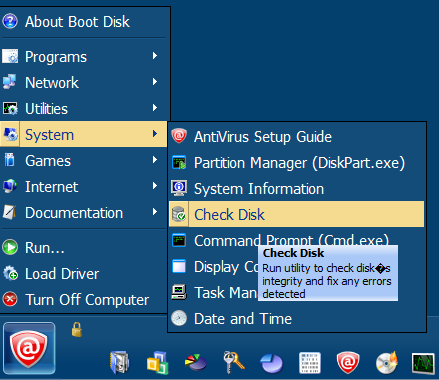Click the file cabinet taskbar icon
439x380 pixels.
[119, 362]
